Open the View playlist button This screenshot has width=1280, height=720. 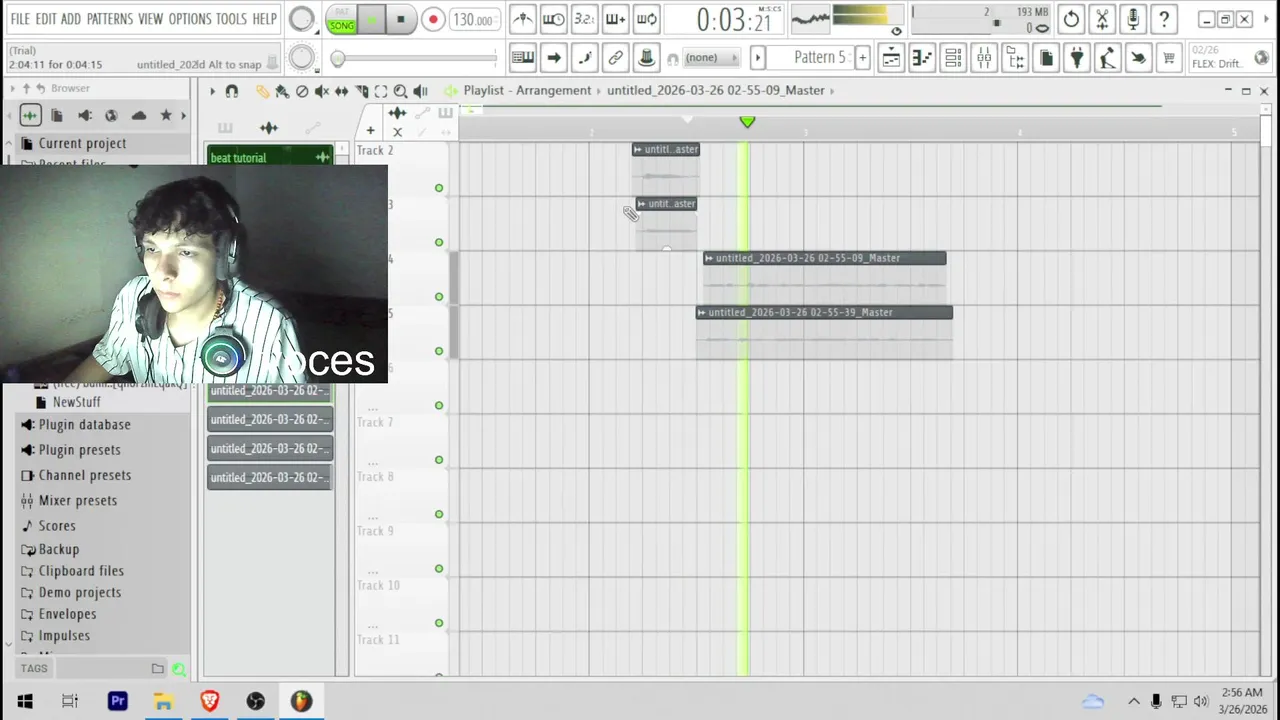(891, 58)
